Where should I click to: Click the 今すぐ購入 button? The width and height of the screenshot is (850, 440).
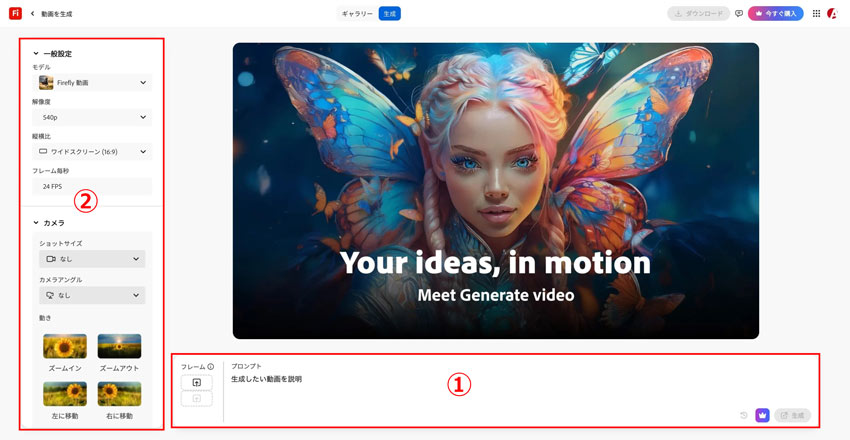coord(776,14)
